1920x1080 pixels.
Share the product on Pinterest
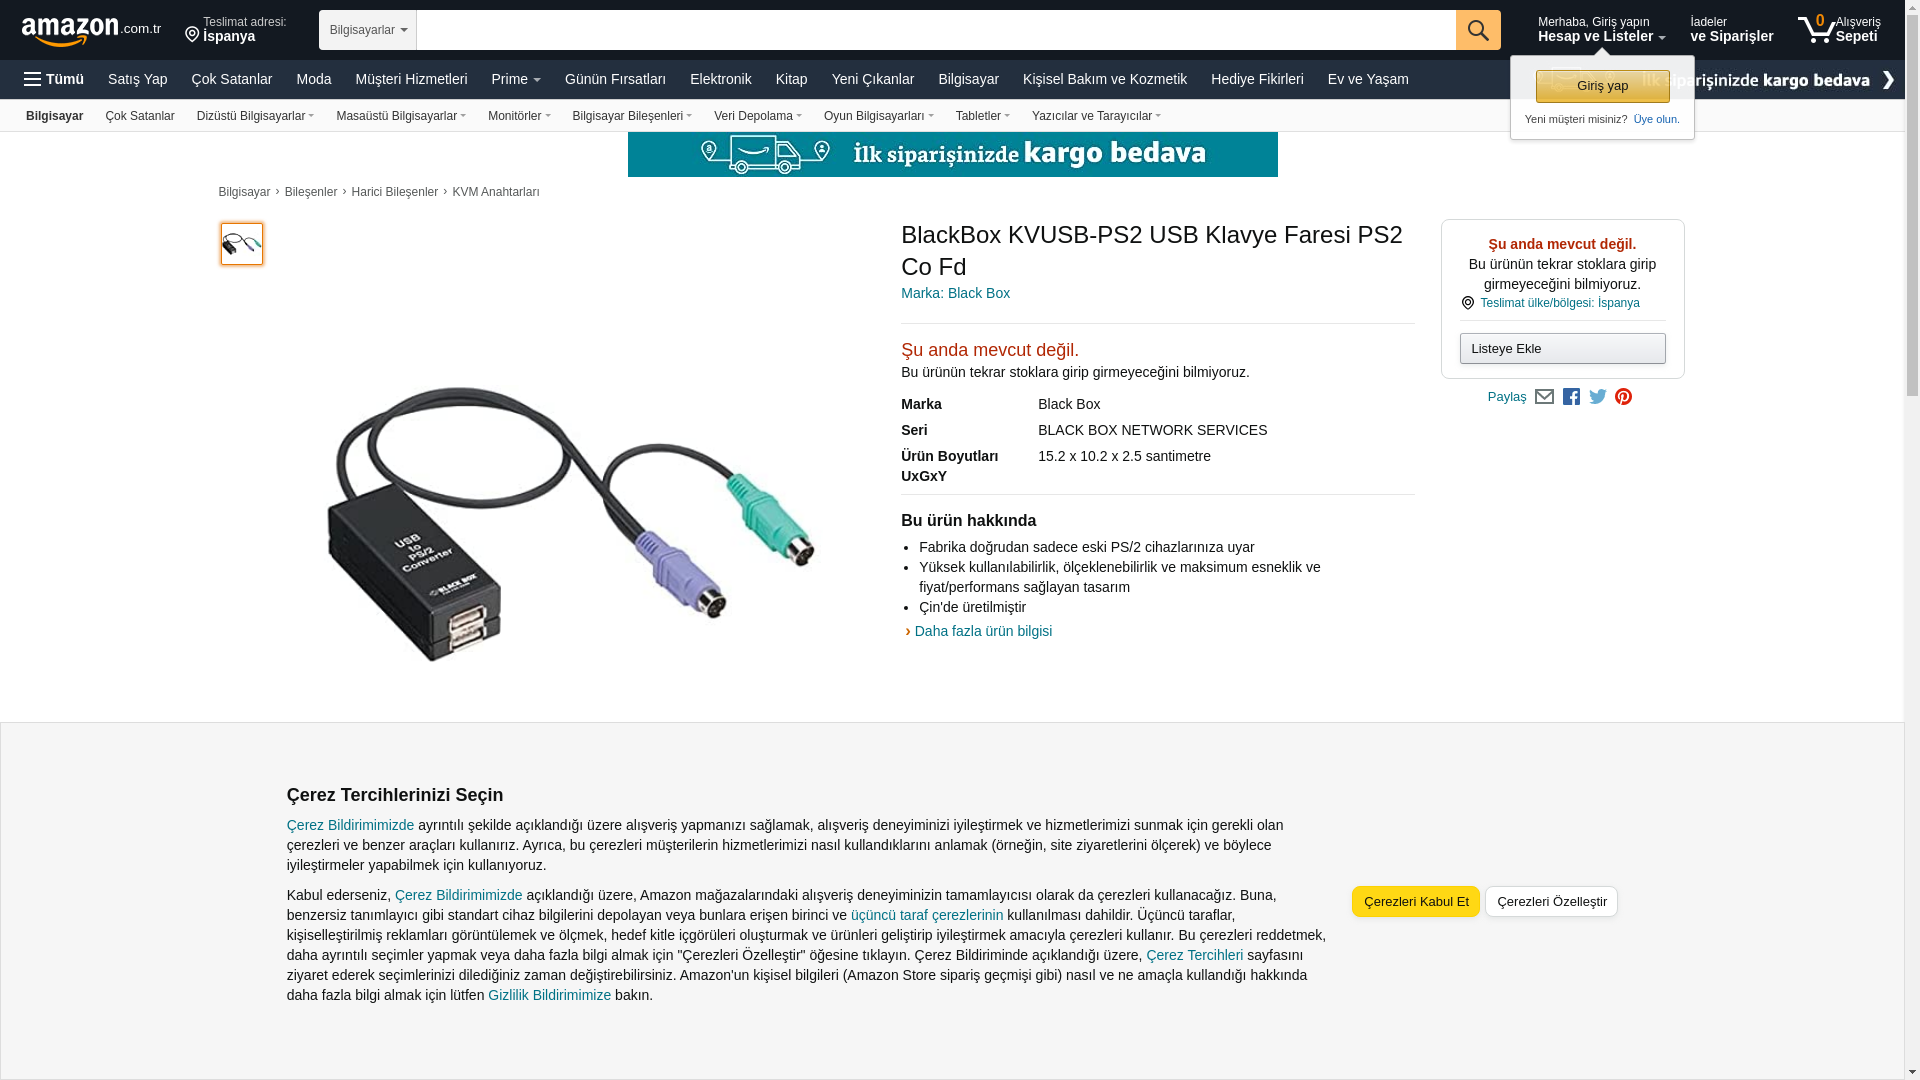[x=1624, y=397]
